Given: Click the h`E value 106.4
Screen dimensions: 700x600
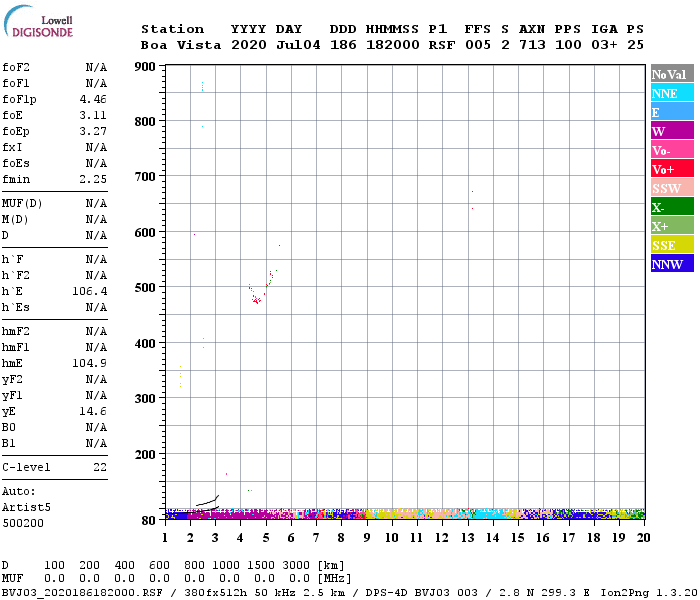Looking at the screenshot, I should pos(90,291).
